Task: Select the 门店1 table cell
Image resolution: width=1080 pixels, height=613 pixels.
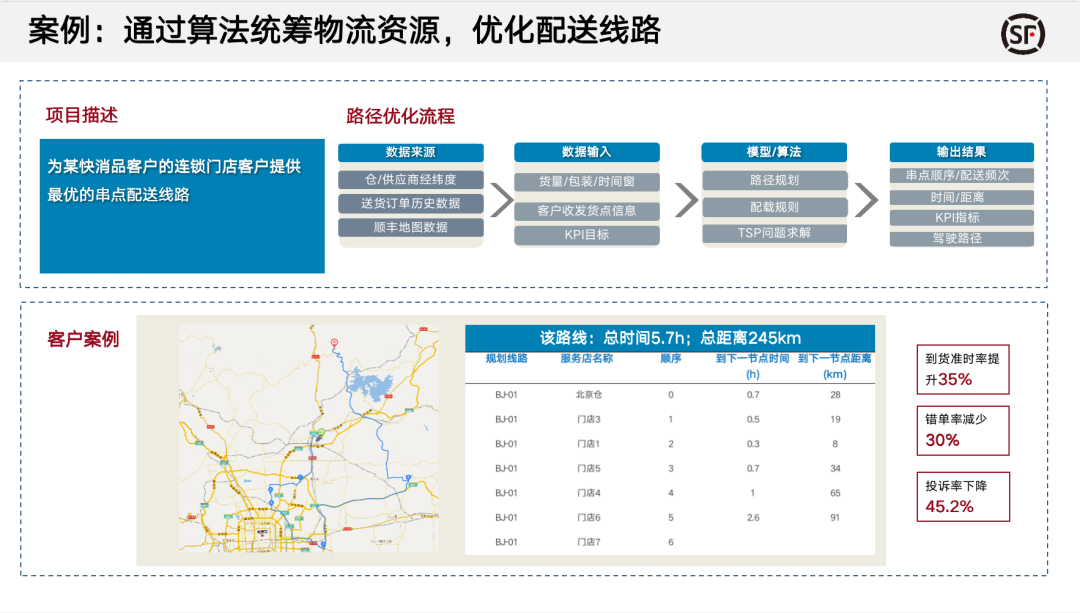Action: (x=589, y=444)
